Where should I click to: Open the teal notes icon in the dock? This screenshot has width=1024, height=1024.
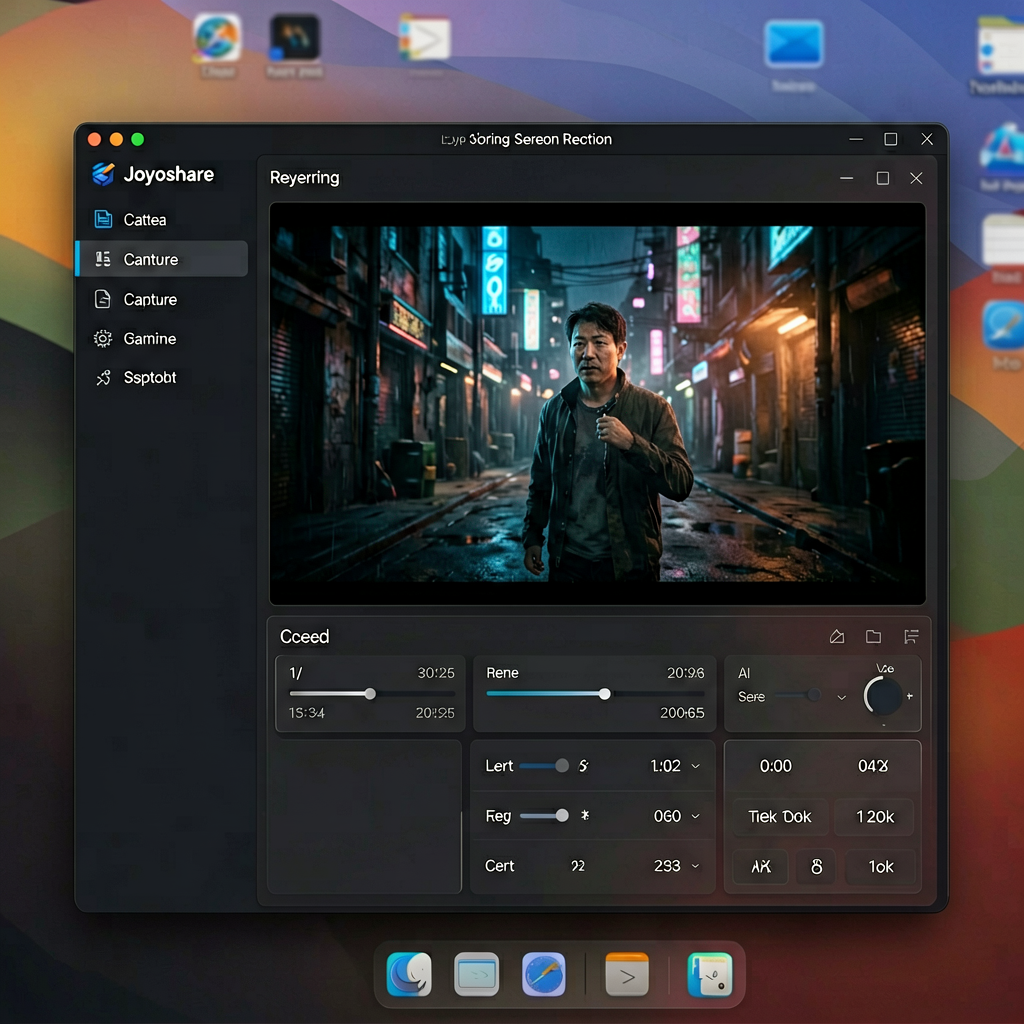coord(710,974)
